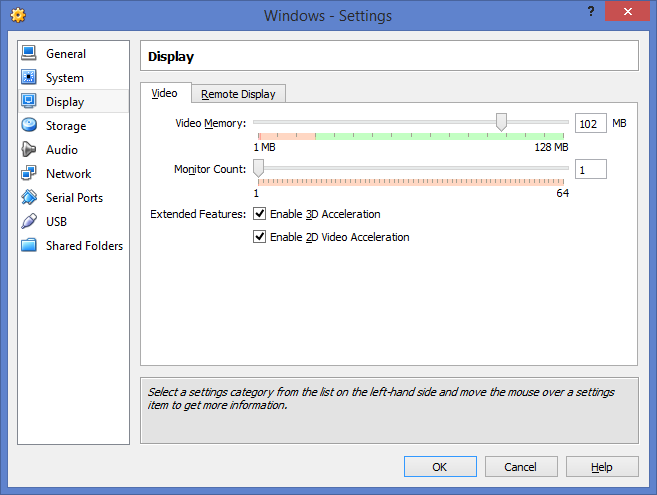Close the Windows Settings dialog
The width and height of the screenshot is (657, 495).
point(627,11)
